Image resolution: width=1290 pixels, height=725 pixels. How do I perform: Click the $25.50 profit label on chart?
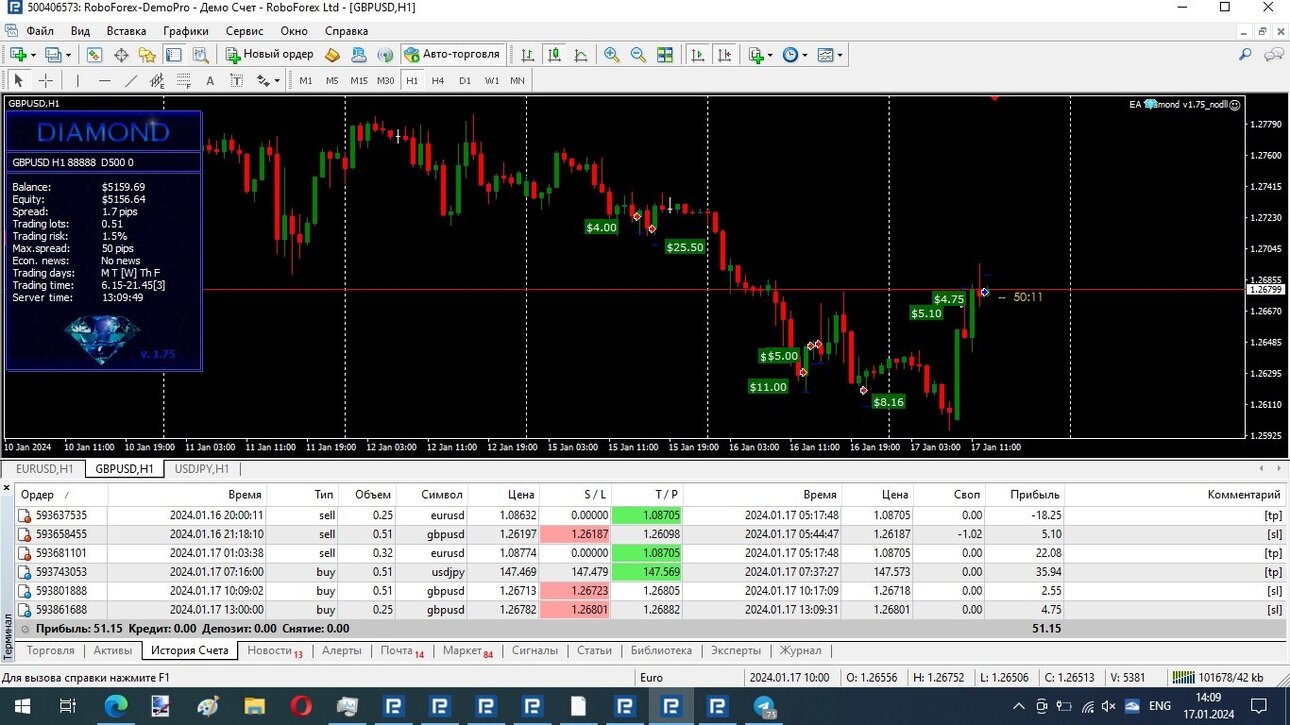(x=685, y=247)
